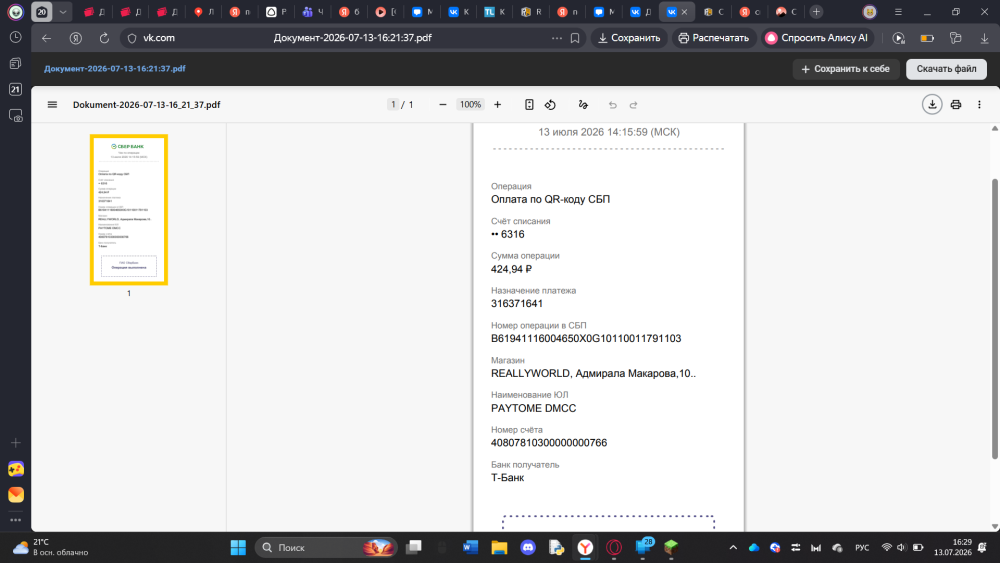Image resolution: width=1000 pixels, height=563 pixels.
Task: Click the taskbar Поиск search box
Action: pyautogui.click(x=327, y=547)
